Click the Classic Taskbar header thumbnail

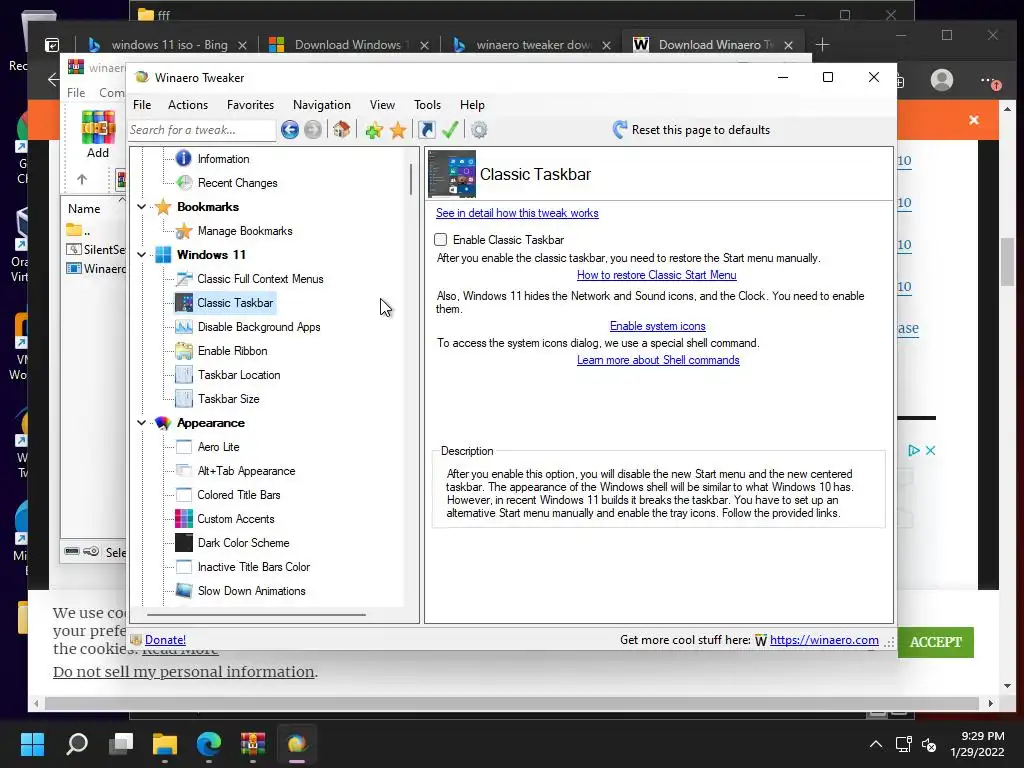tap(452, 174)
